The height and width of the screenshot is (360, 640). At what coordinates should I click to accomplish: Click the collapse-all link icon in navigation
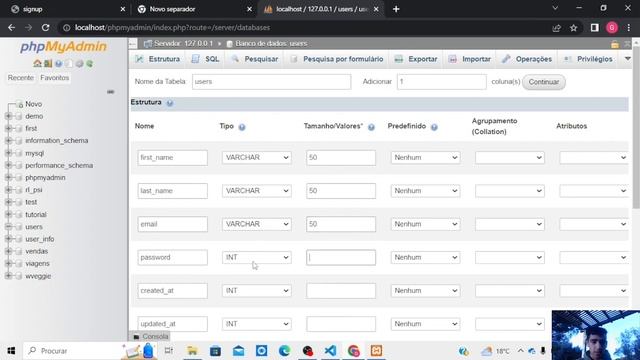[x=111, y=92]
